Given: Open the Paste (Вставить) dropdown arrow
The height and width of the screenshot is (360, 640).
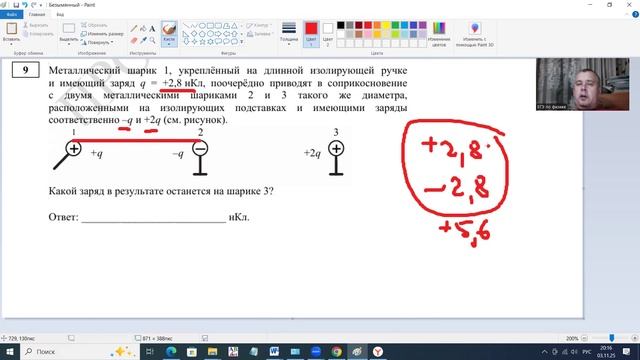Looking at the screenshot, I should 11,43.
